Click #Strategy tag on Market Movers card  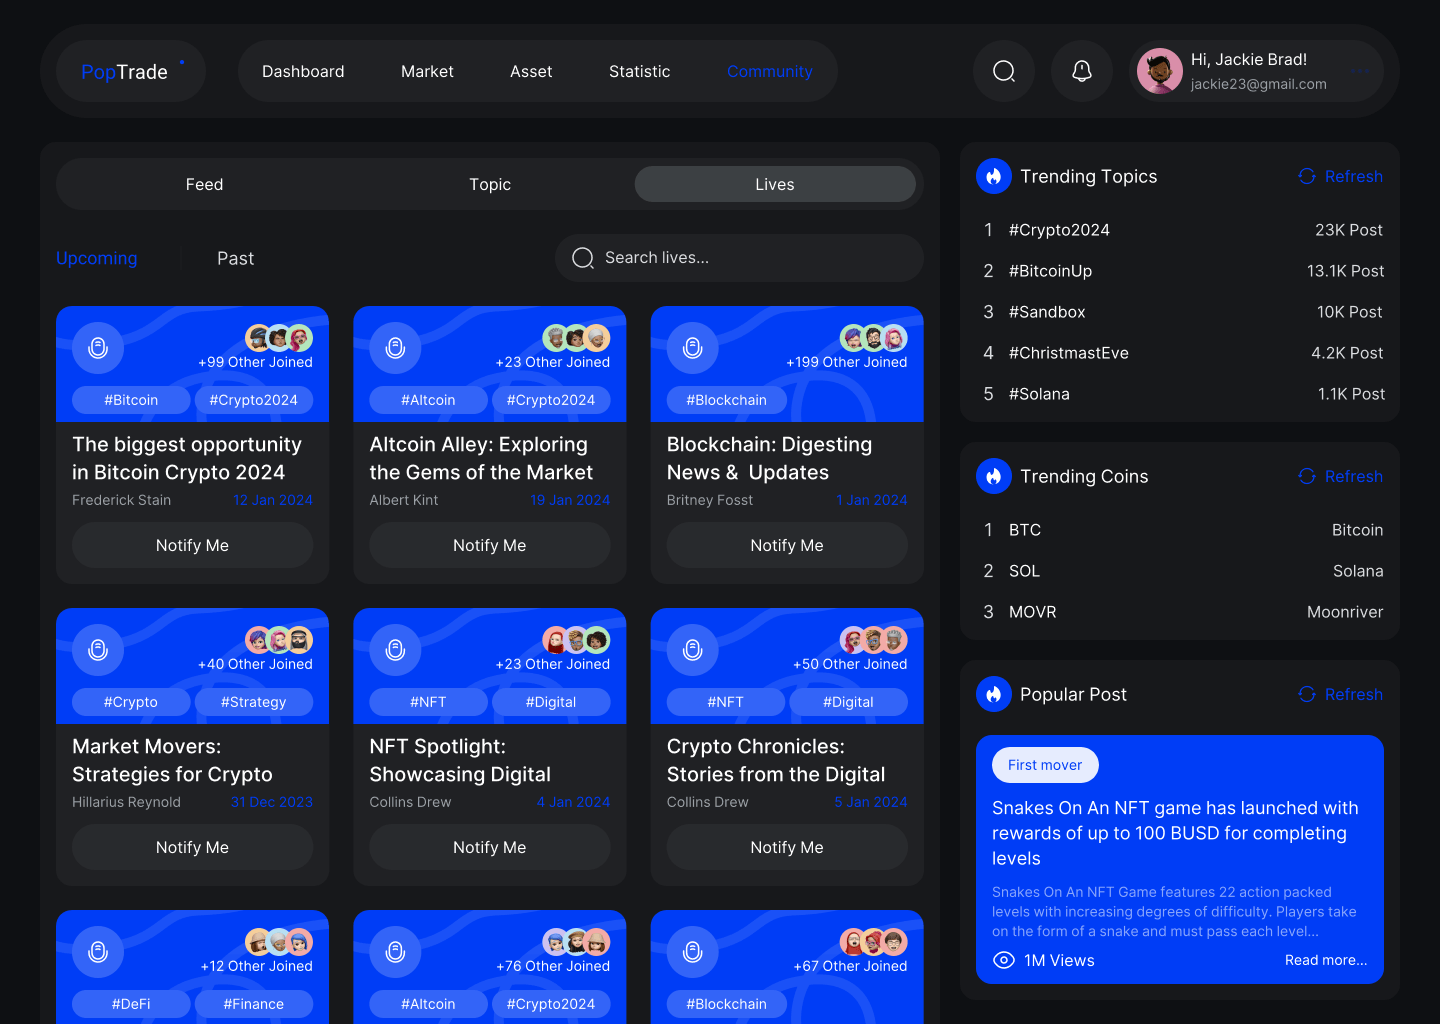coord(254,702)
